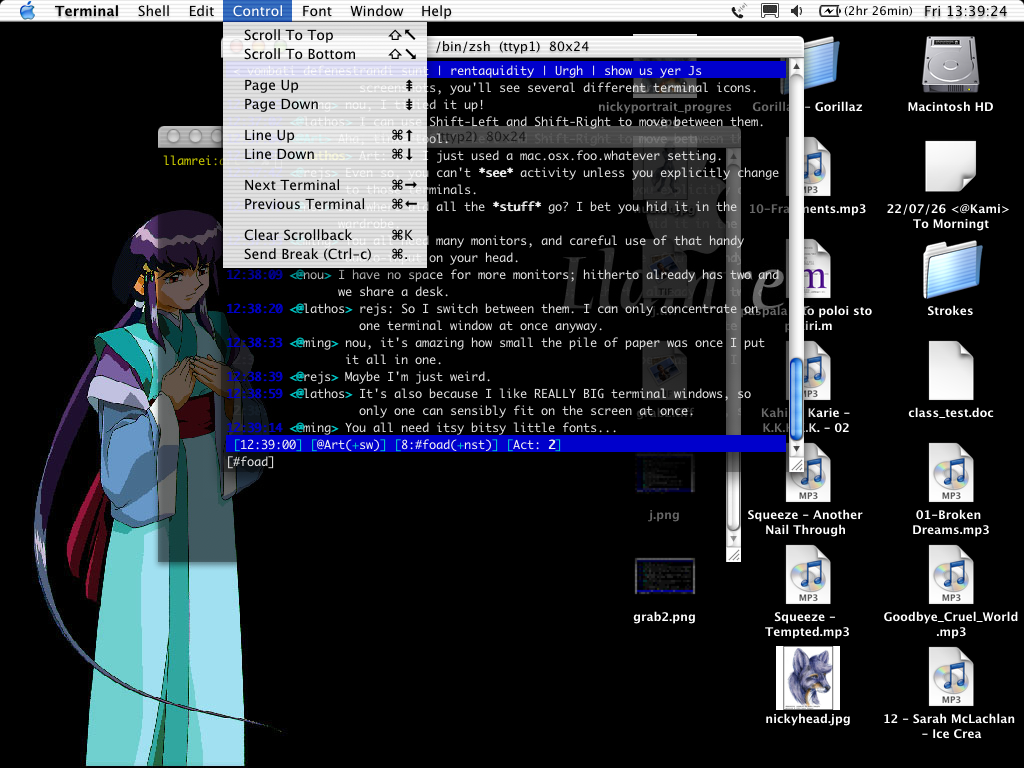Choose Scroll To Top
The height and width of the screenshot is (768, 1024).
point(325,35)
